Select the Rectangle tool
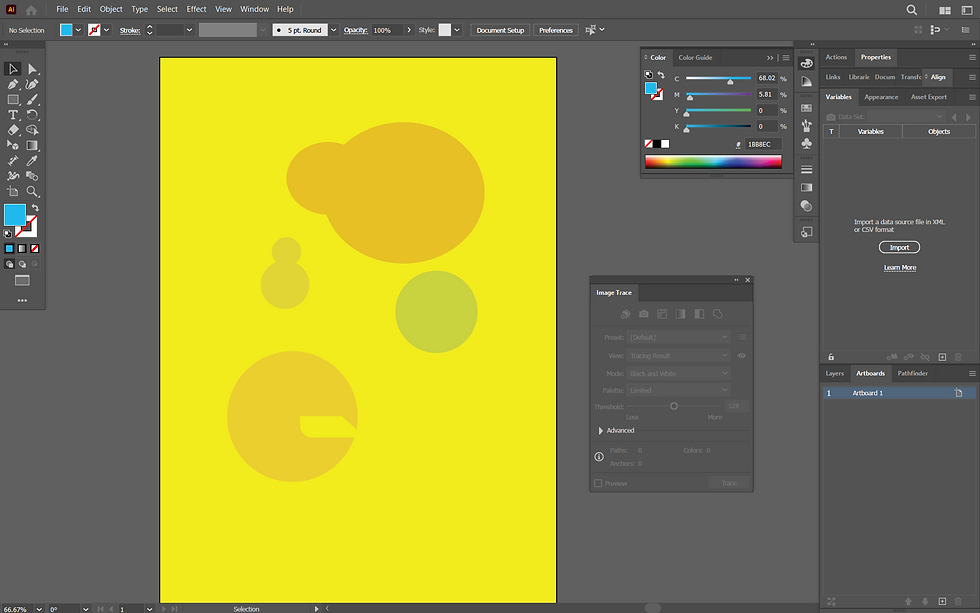Viewport: 980px width, 613px height. (12, 99)
